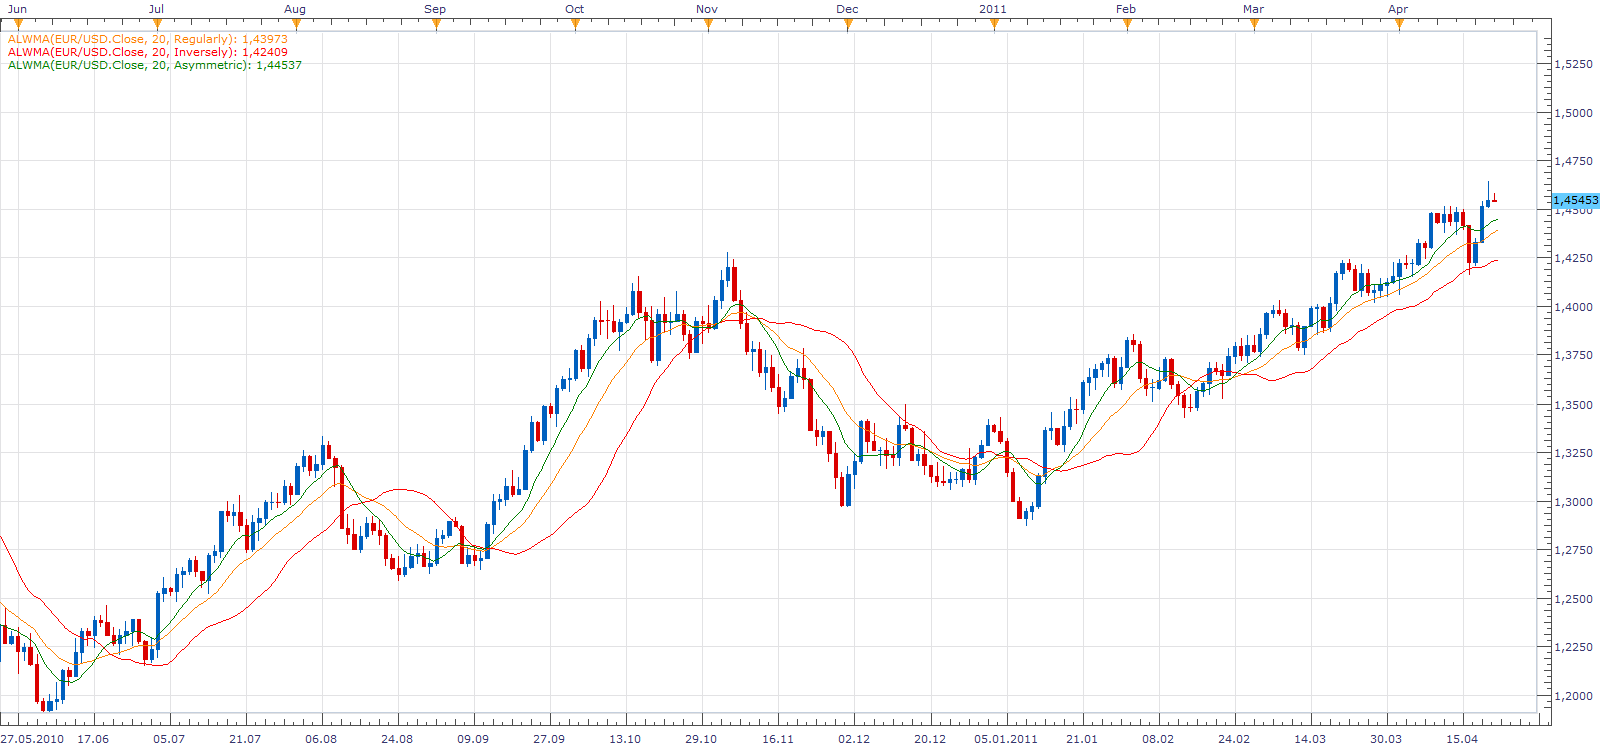1608x750 pixels.
Task: Click the 05.07 date axis label
Action: (x=169, y=739)
